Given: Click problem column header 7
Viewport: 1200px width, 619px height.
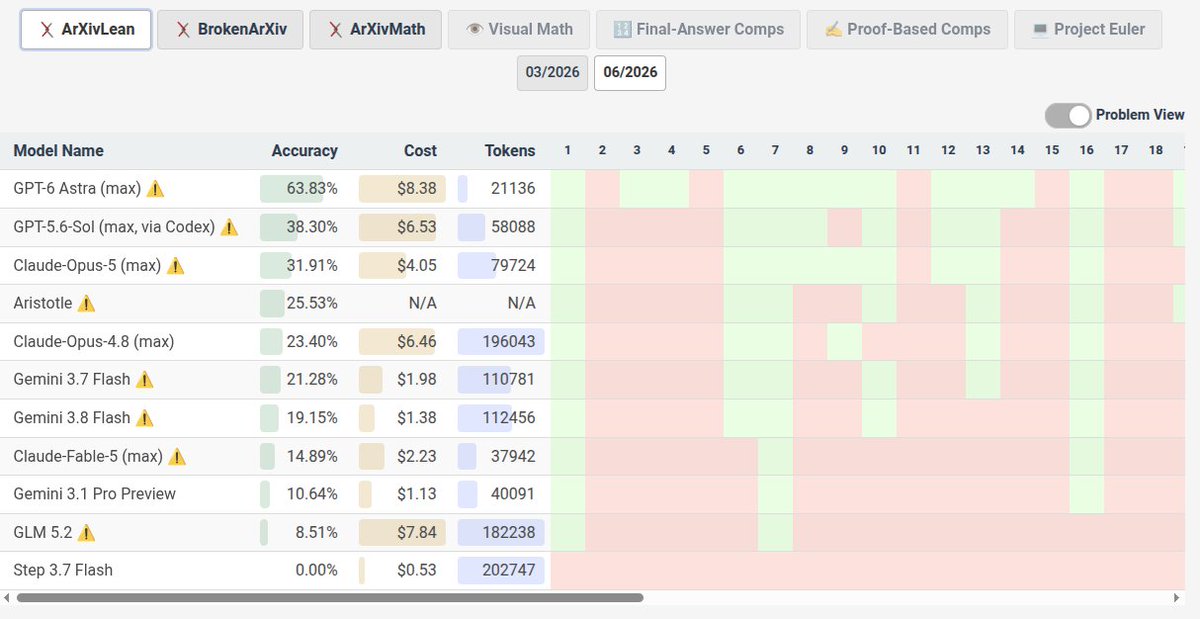Looking at the screenshot, I should click(775, 150).
